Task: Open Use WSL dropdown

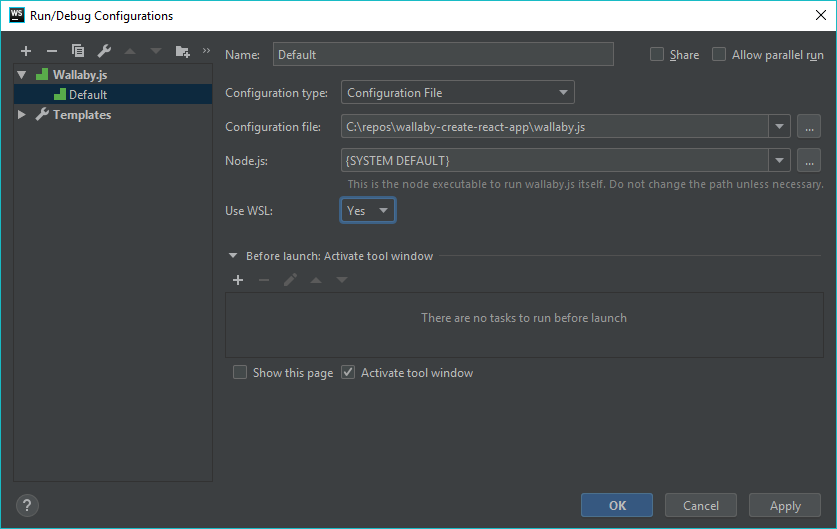Action: click(x=368, y=210)
